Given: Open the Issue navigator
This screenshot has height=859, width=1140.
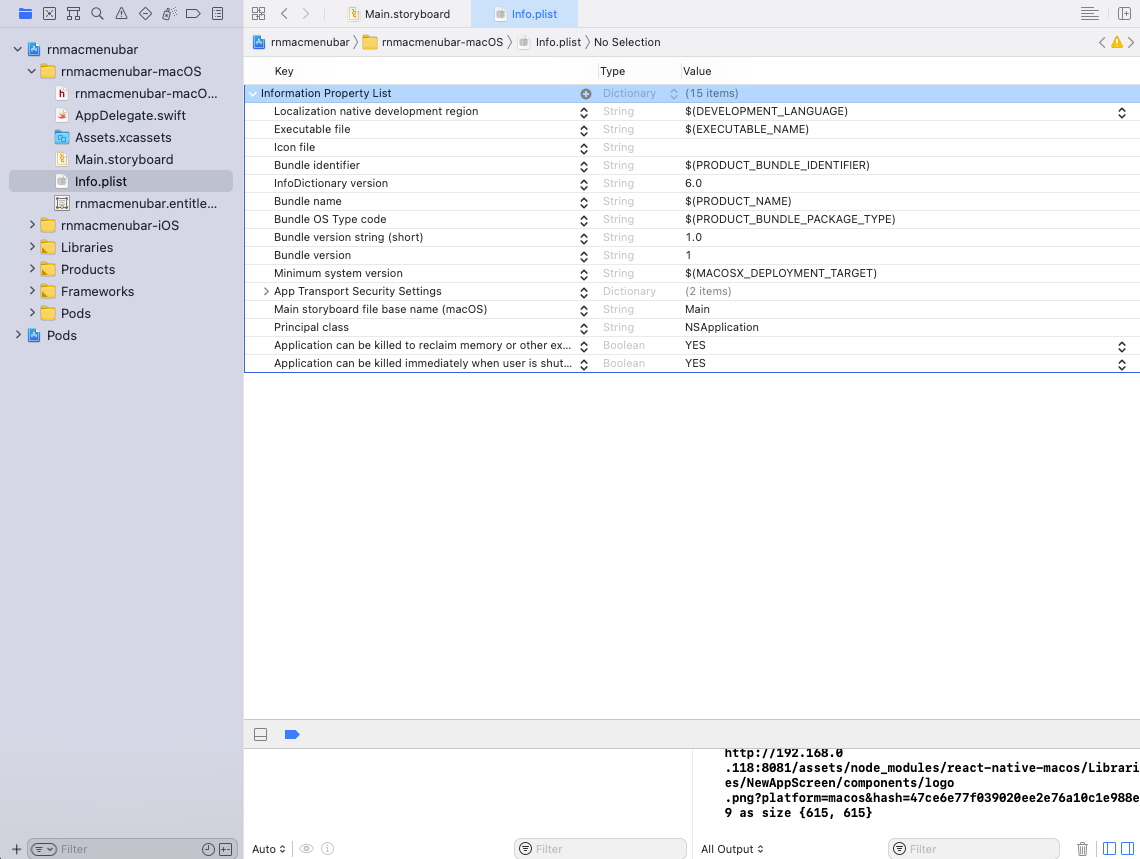Looking at the screenshot, I should click(x=121, y=13).
